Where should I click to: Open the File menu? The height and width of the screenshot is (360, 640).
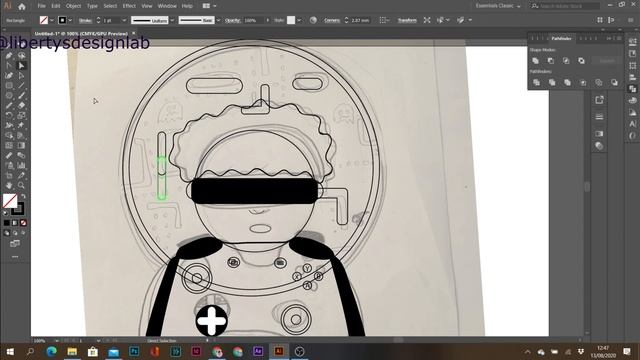coord(42,6)
